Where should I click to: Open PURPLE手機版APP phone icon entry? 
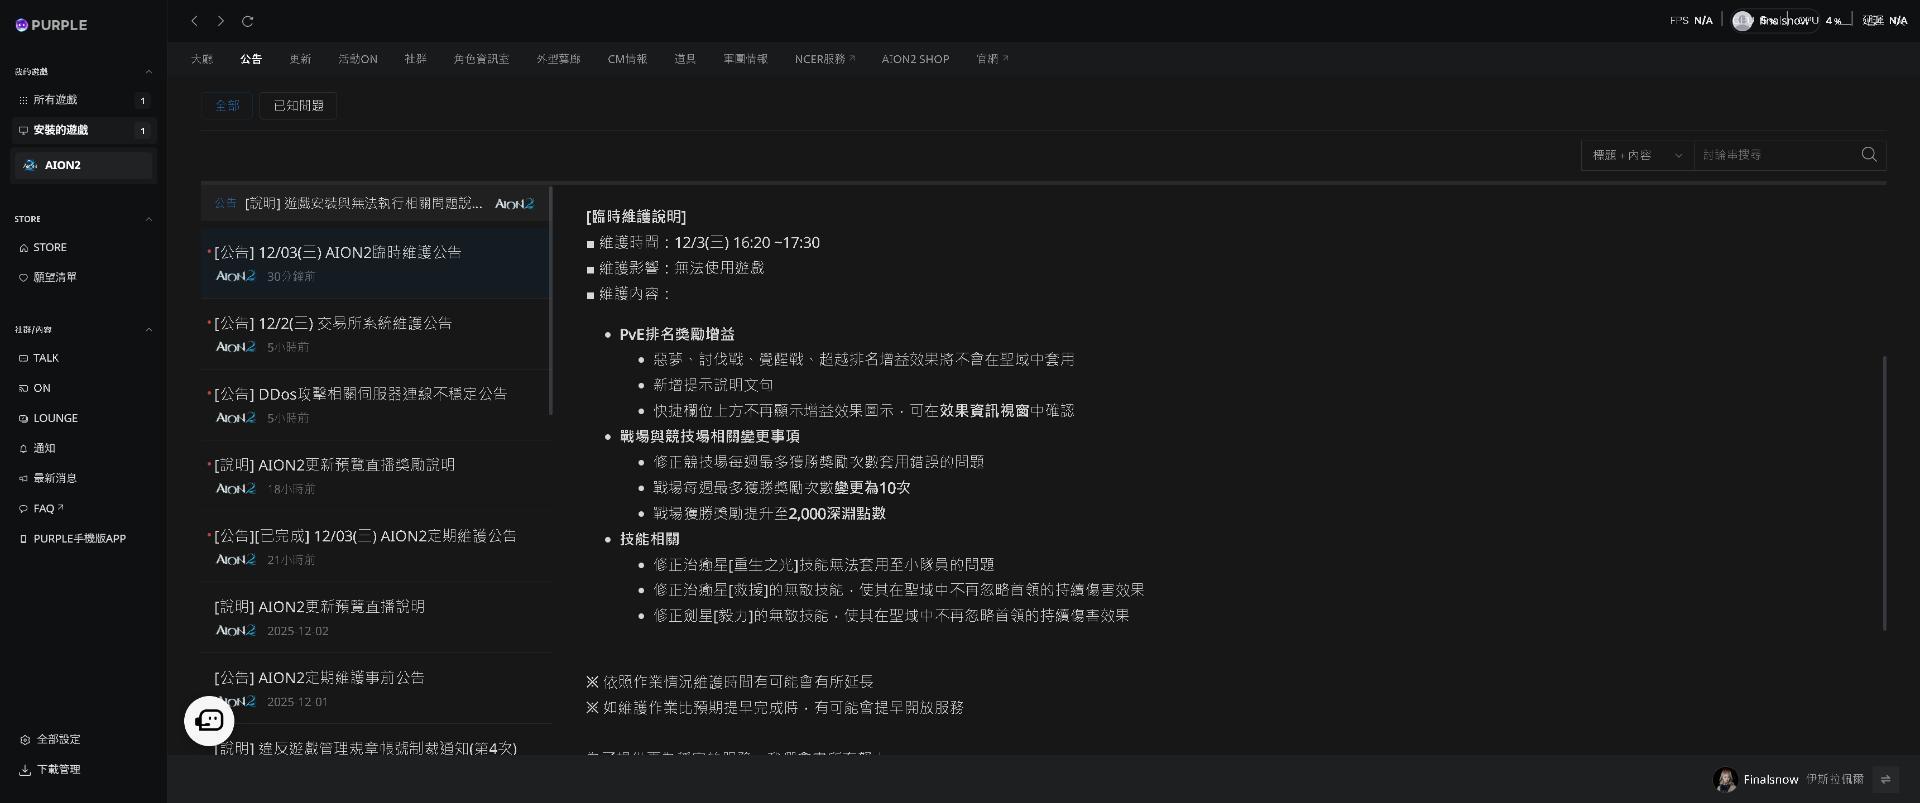pos(72,538)
